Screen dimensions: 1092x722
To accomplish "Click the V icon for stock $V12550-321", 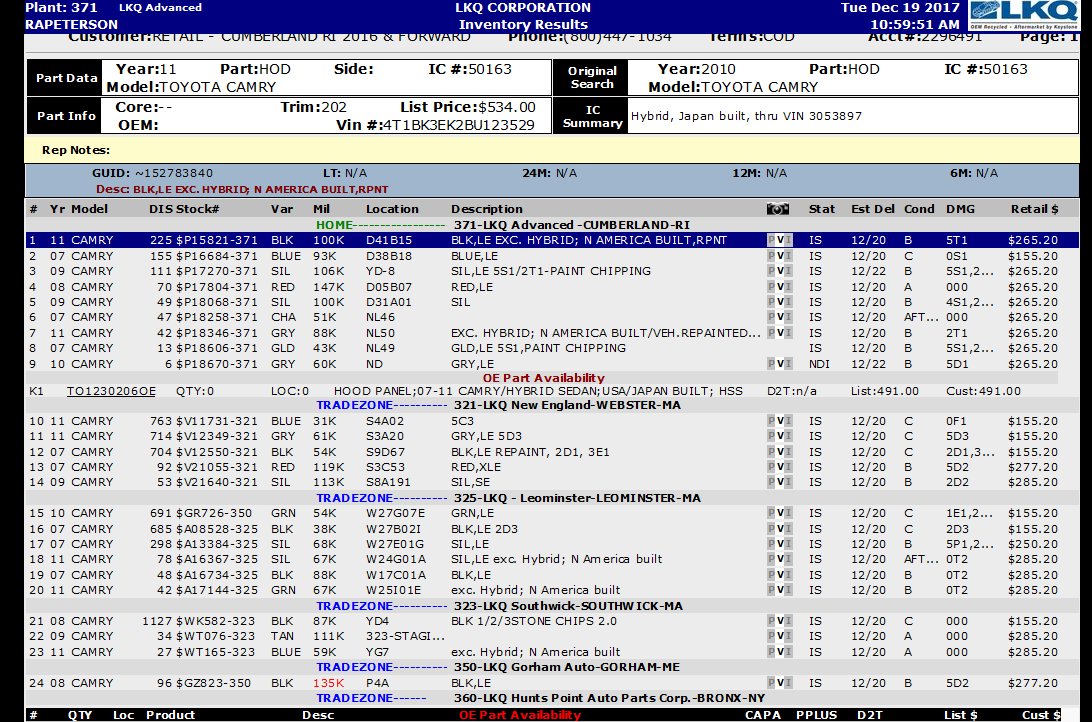I will (780, 452).
